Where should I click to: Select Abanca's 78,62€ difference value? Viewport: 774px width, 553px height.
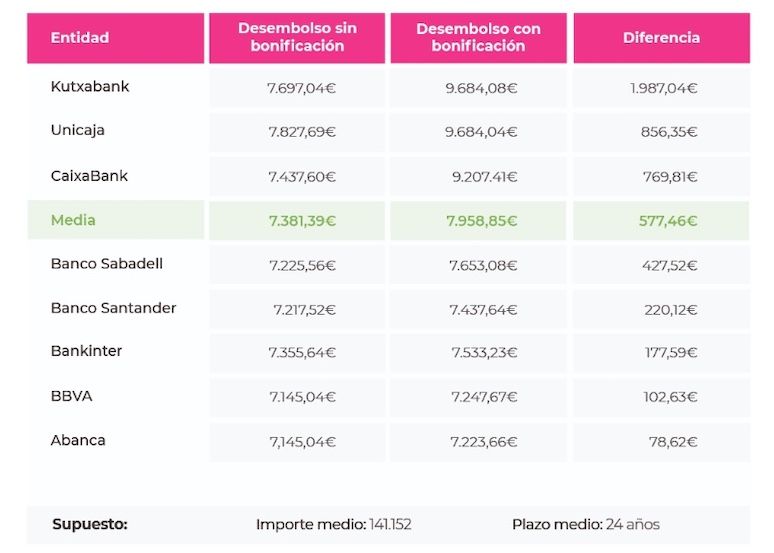tap(673, 442)
